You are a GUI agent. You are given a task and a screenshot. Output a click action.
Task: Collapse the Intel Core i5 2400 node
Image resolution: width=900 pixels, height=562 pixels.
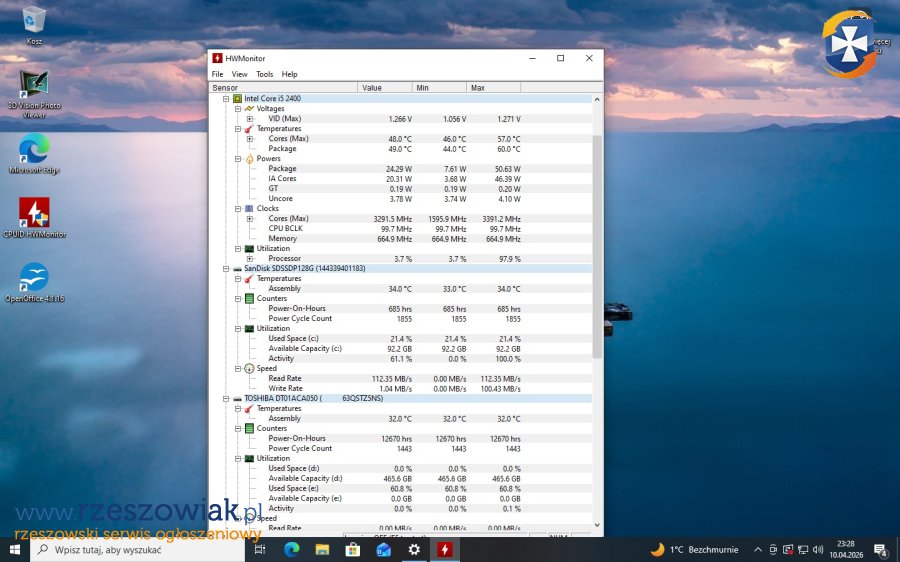(226, 99)
